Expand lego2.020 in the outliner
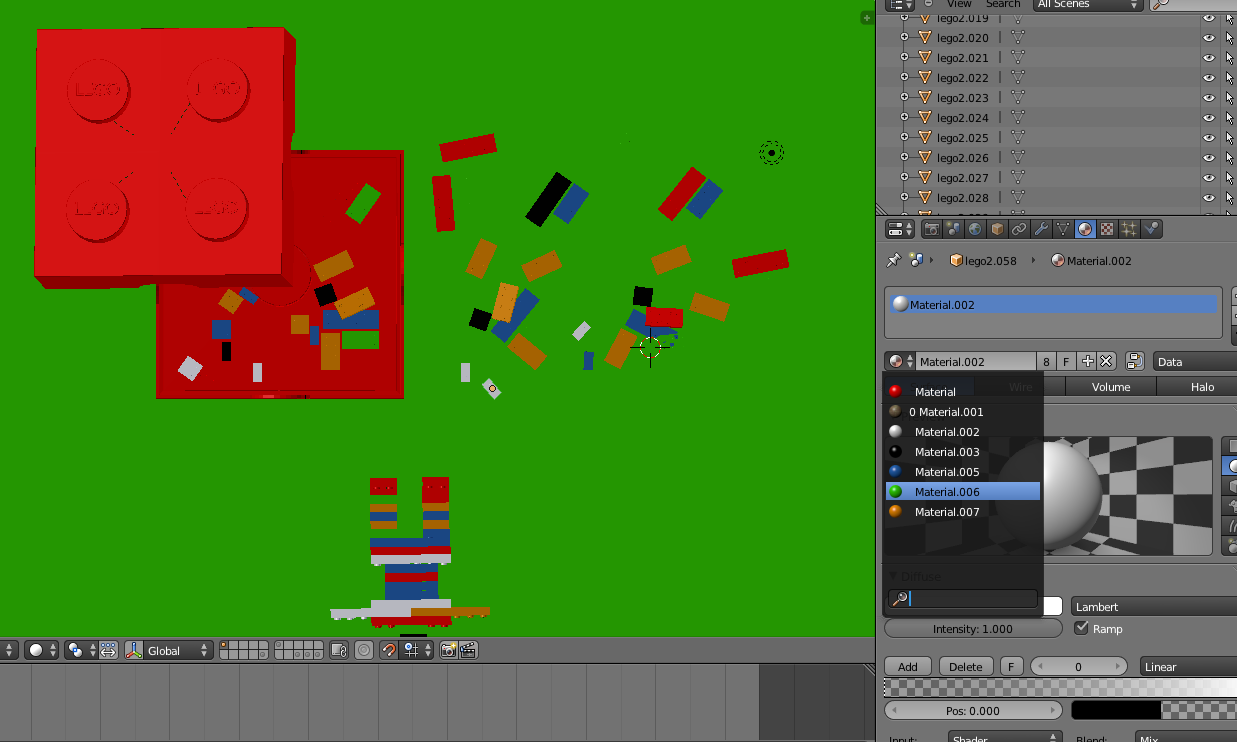Viewport: 1237px width, 742px height. (x=905, y=38)
